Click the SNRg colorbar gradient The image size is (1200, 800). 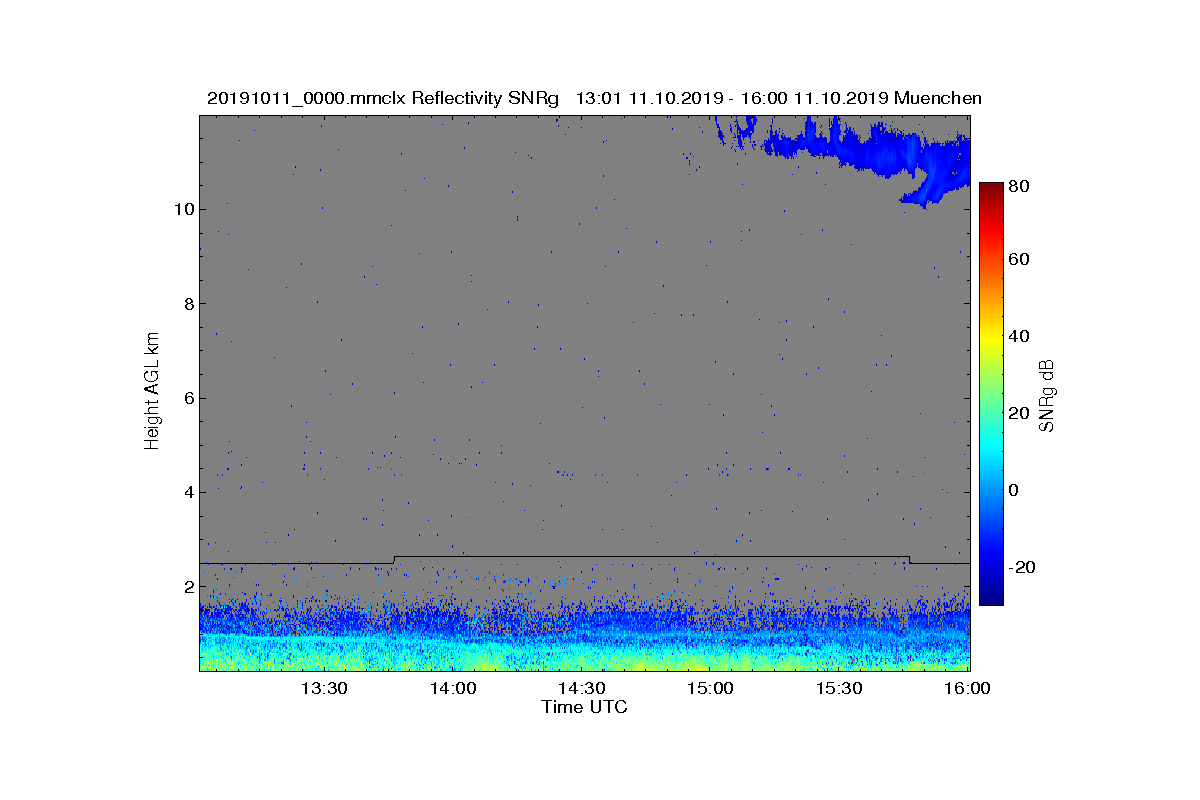click(990, 394)
